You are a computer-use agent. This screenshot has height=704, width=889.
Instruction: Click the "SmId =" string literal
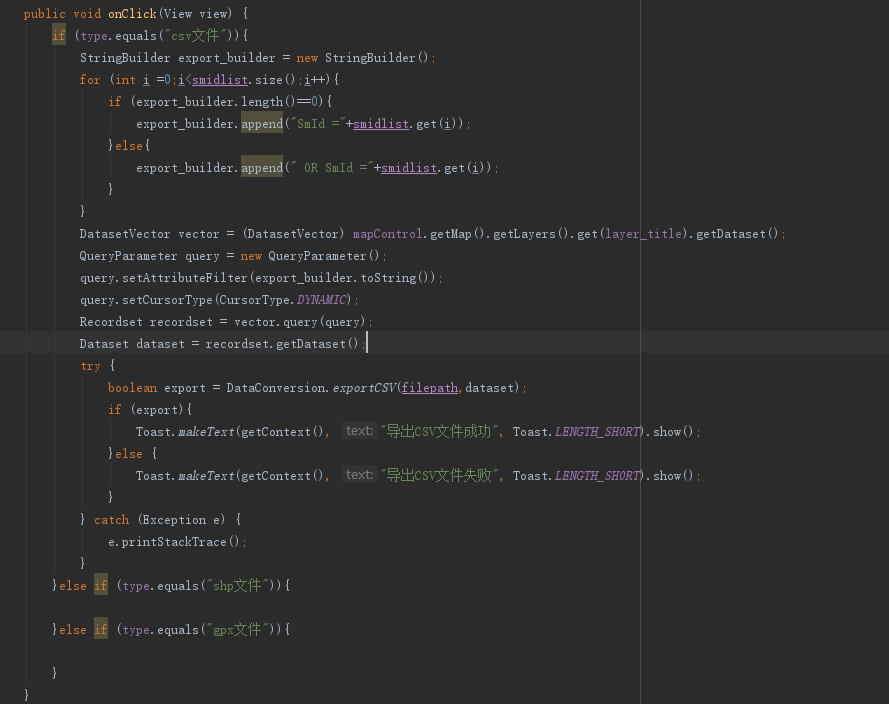(318, 124)
